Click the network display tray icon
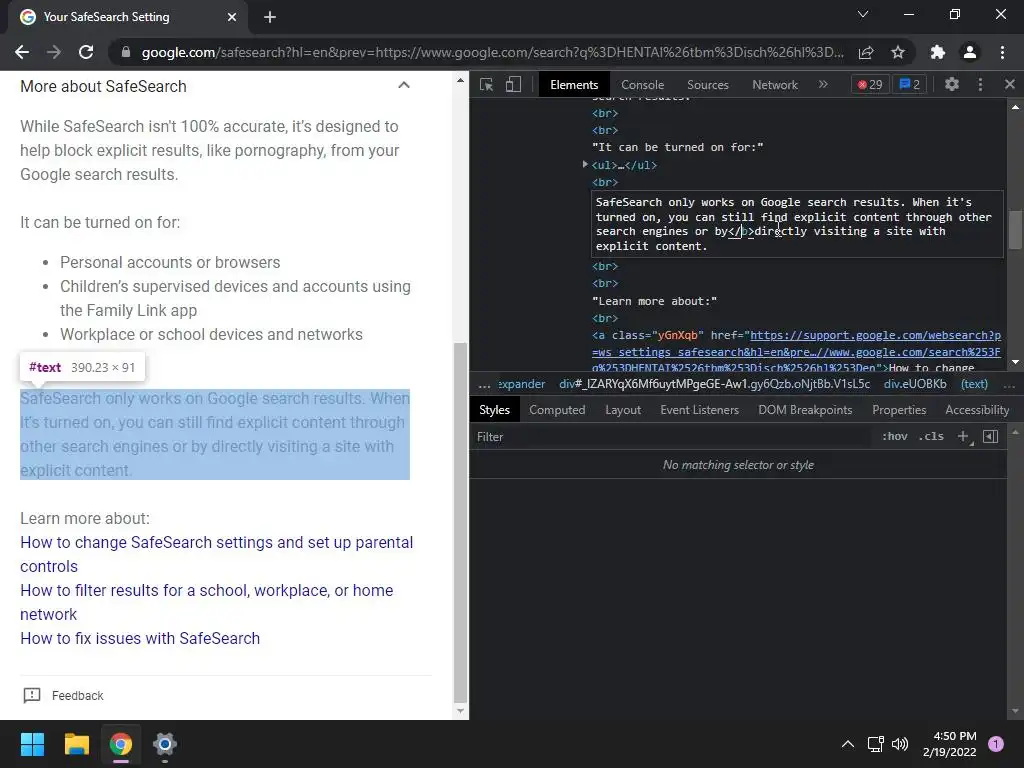This screenshot has width=1024, height=768. [x=875, y=744]
